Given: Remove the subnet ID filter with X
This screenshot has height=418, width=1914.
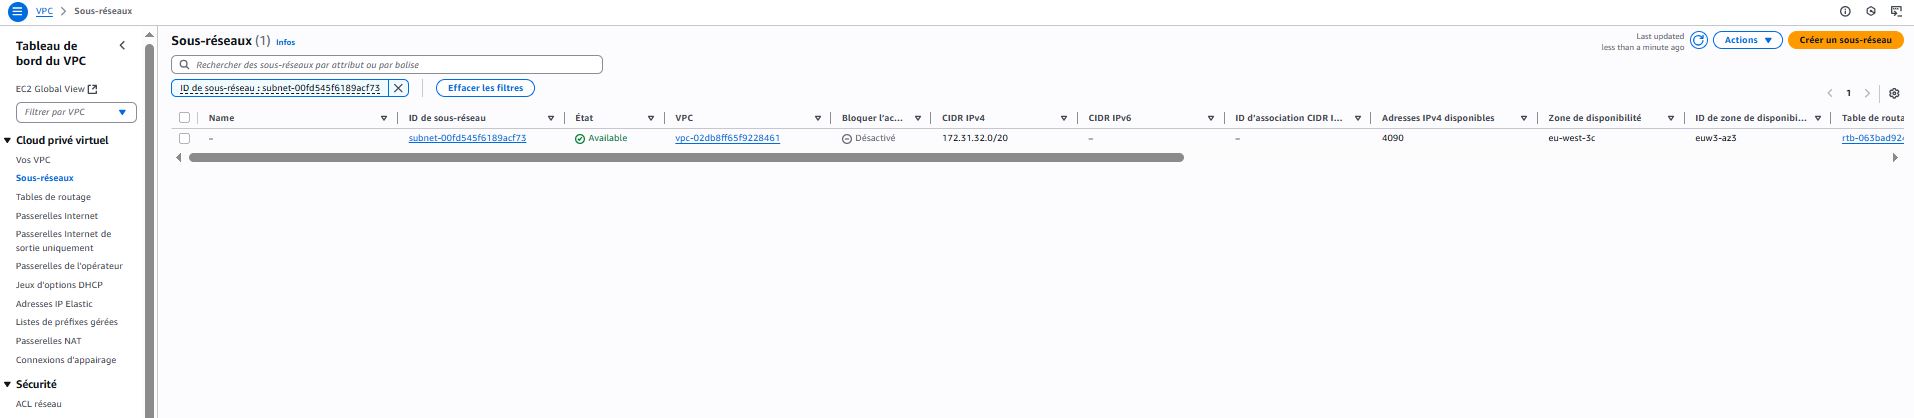Looking at the screenshot, I should (398, 88).
